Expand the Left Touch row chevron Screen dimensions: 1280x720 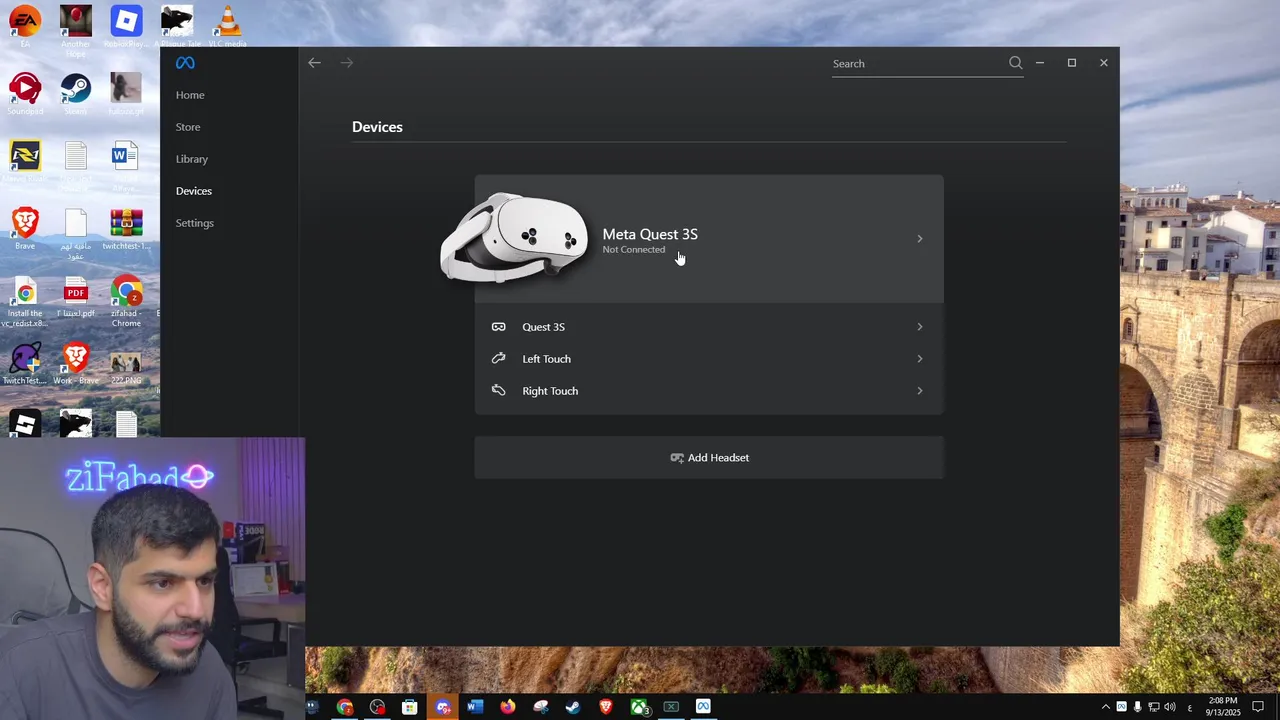tap(920, 358)
